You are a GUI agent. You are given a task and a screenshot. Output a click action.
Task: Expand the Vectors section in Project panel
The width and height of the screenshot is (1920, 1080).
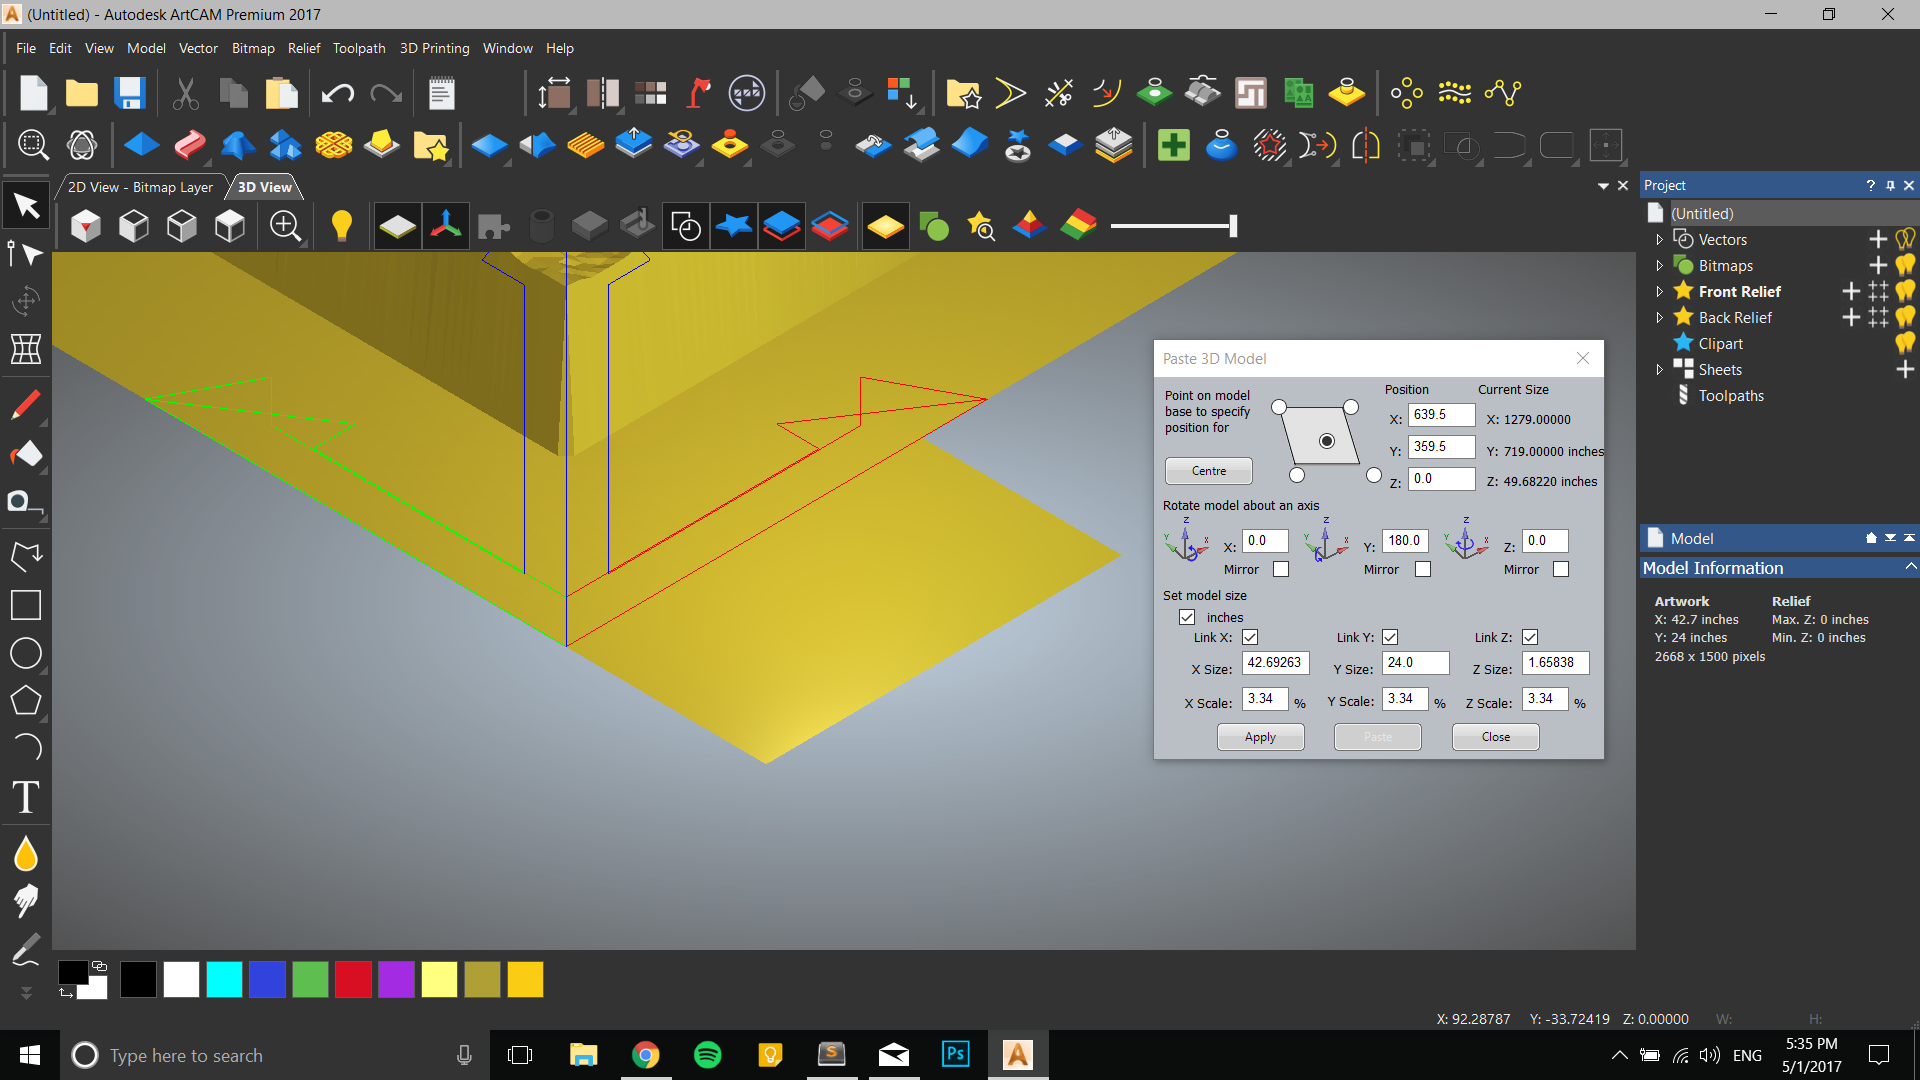(1659, 239)
